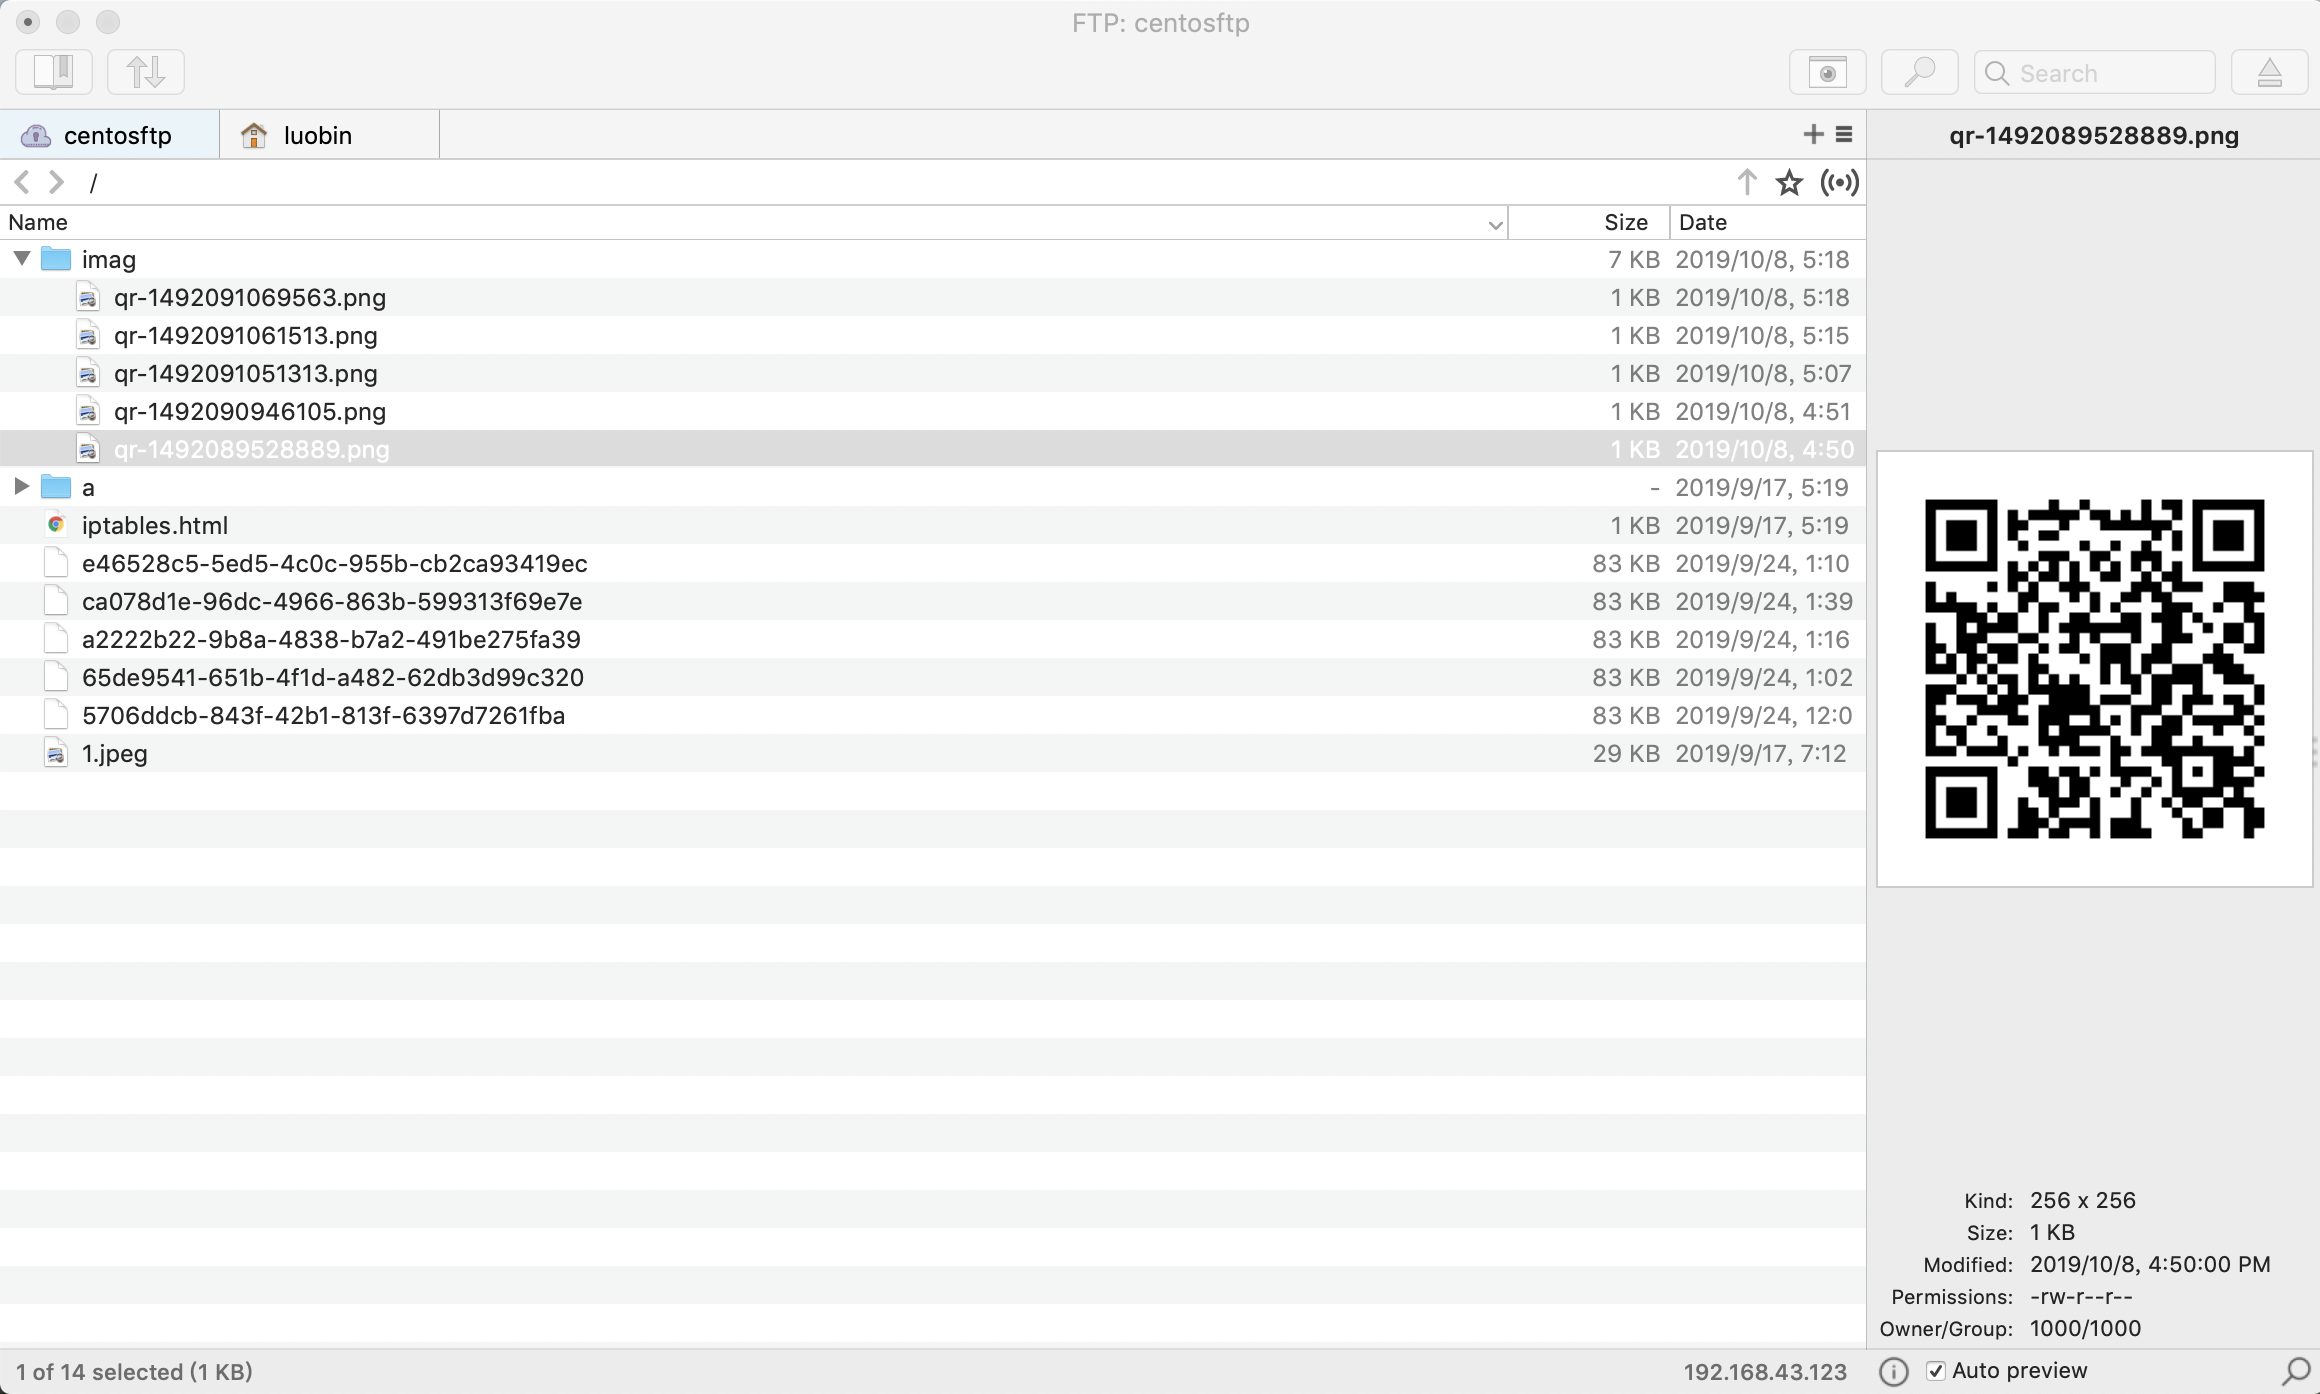Expand the a folder disclosure triangle
This screenshot has height=1394, width=2320.
click(x=21, y=486)
